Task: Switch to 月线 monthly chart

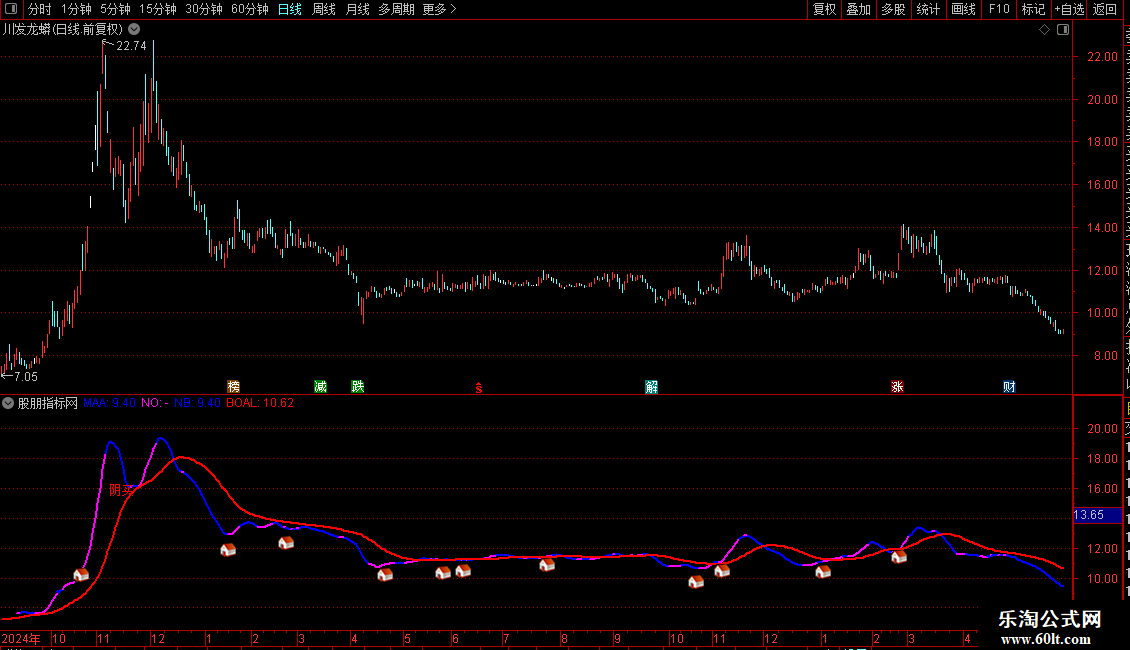Action: 357,9
